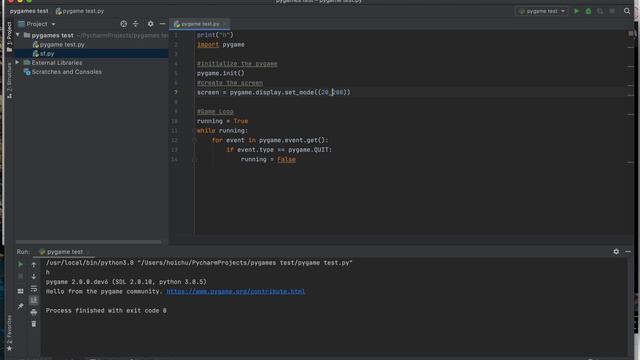Viewport: 640px width, 360px height.
Task: Click the editor inspection indicator at top right
Action: tap(631, 34)
